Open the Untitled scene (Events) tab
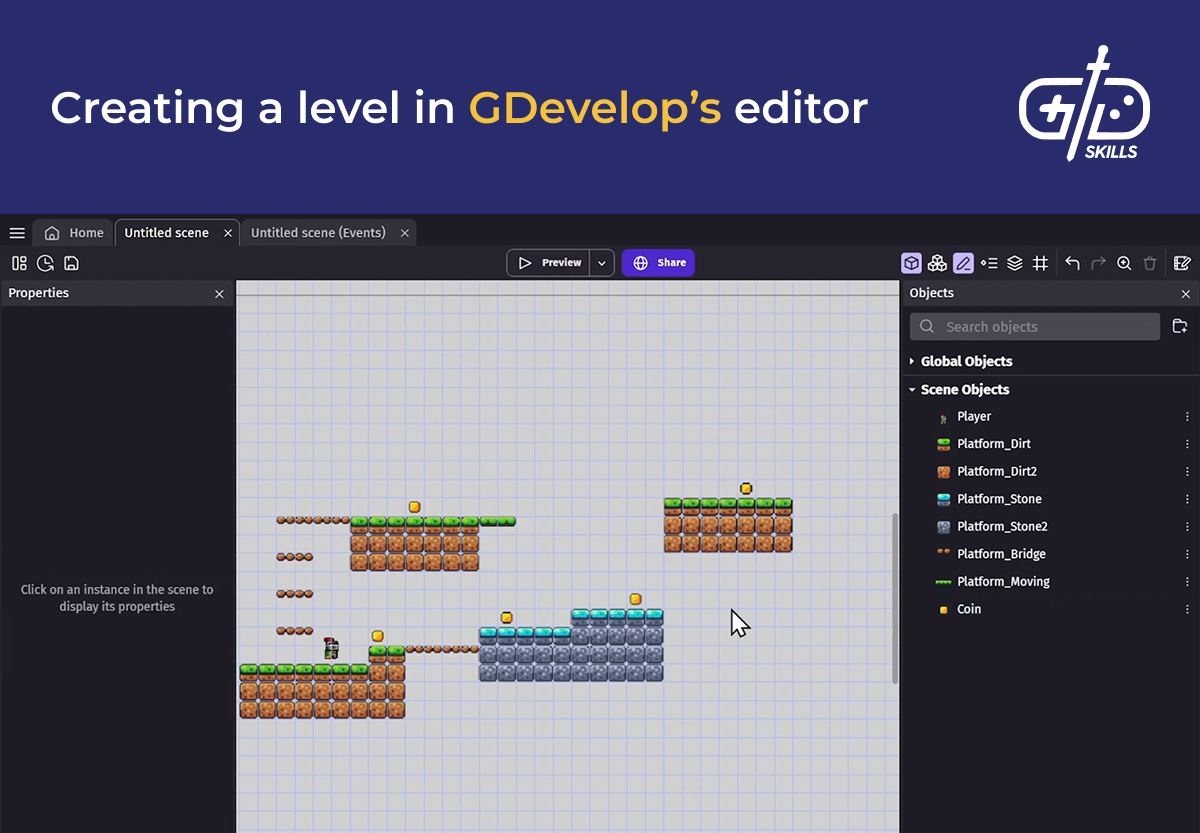 (x=318, y=232)
